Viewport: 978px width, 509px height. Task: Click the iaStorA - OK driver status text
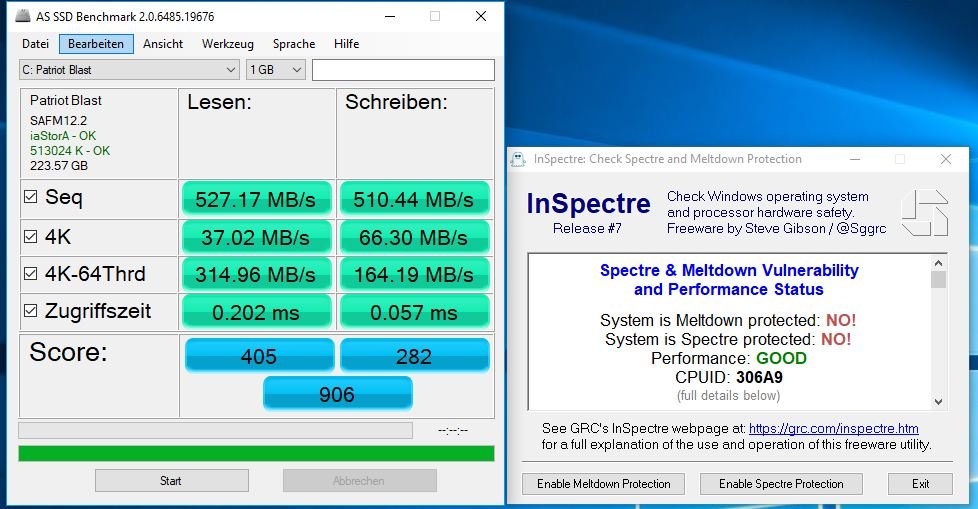click(x=63, y=135)
